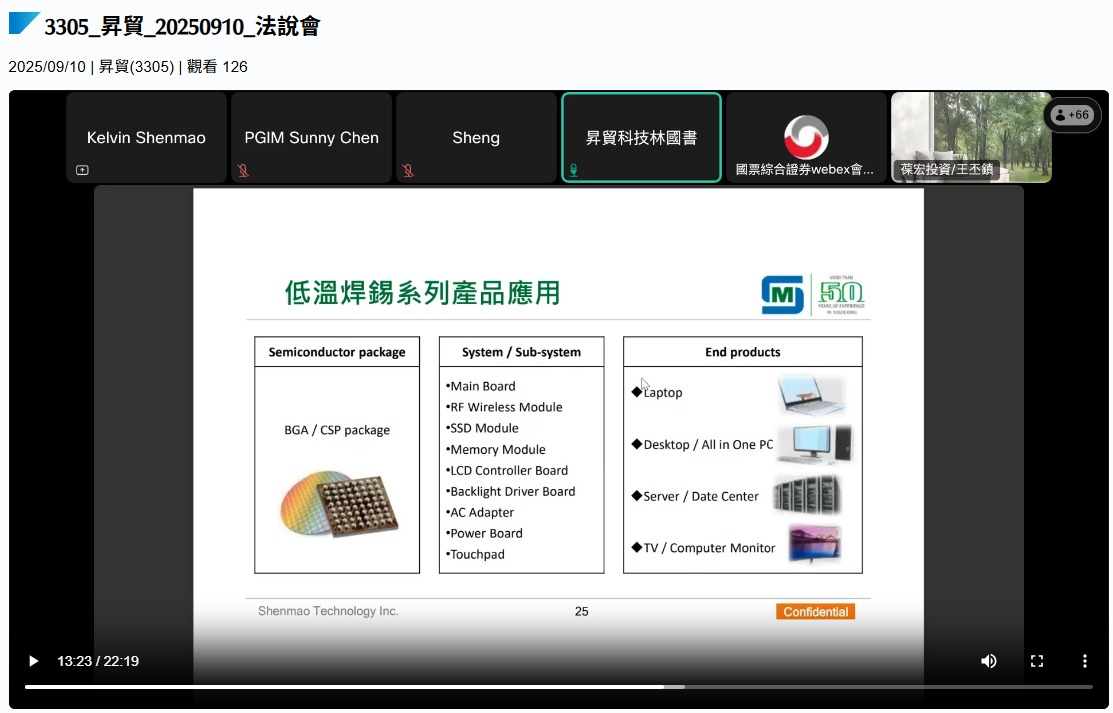Screen dimensions: 1113x713
Task: Click Power Board bullet
Action: point(484,533)
